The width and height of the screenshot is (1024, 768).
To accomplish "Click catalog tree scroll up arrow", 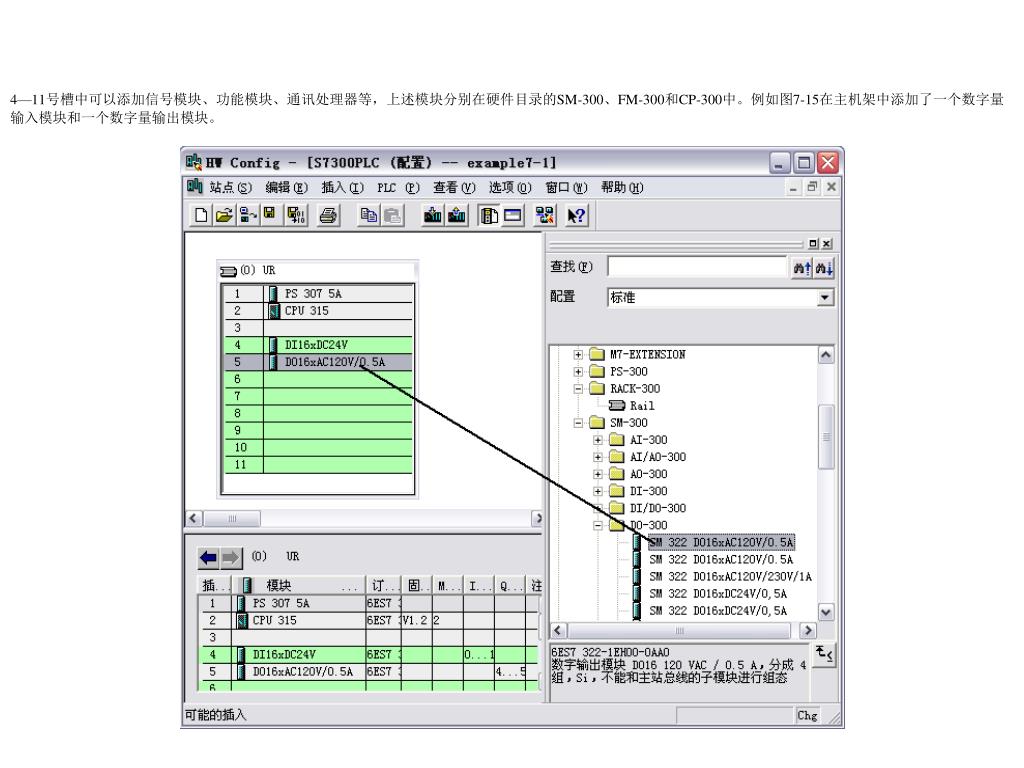I will pyautogui.click(x=825, y=355).
